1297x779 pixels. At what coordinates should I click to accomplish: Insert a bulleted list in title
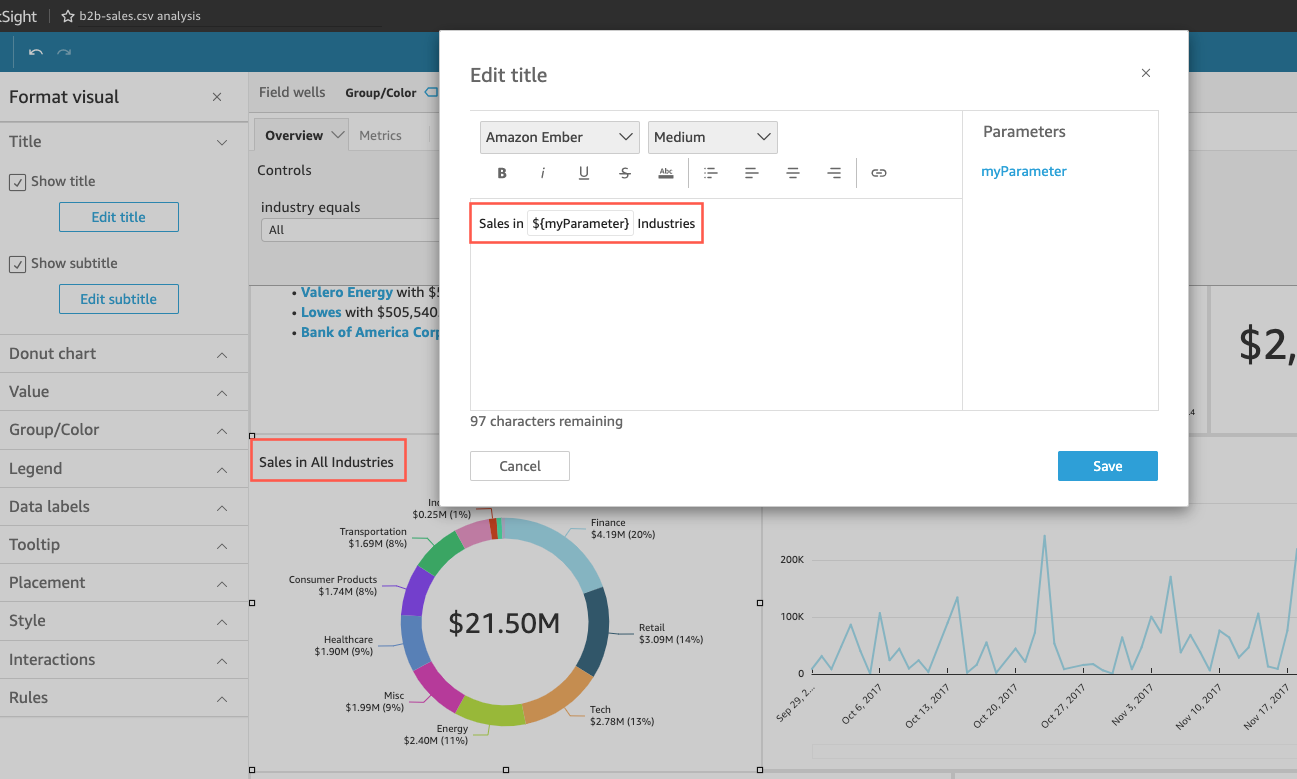(x=711, y=173)
